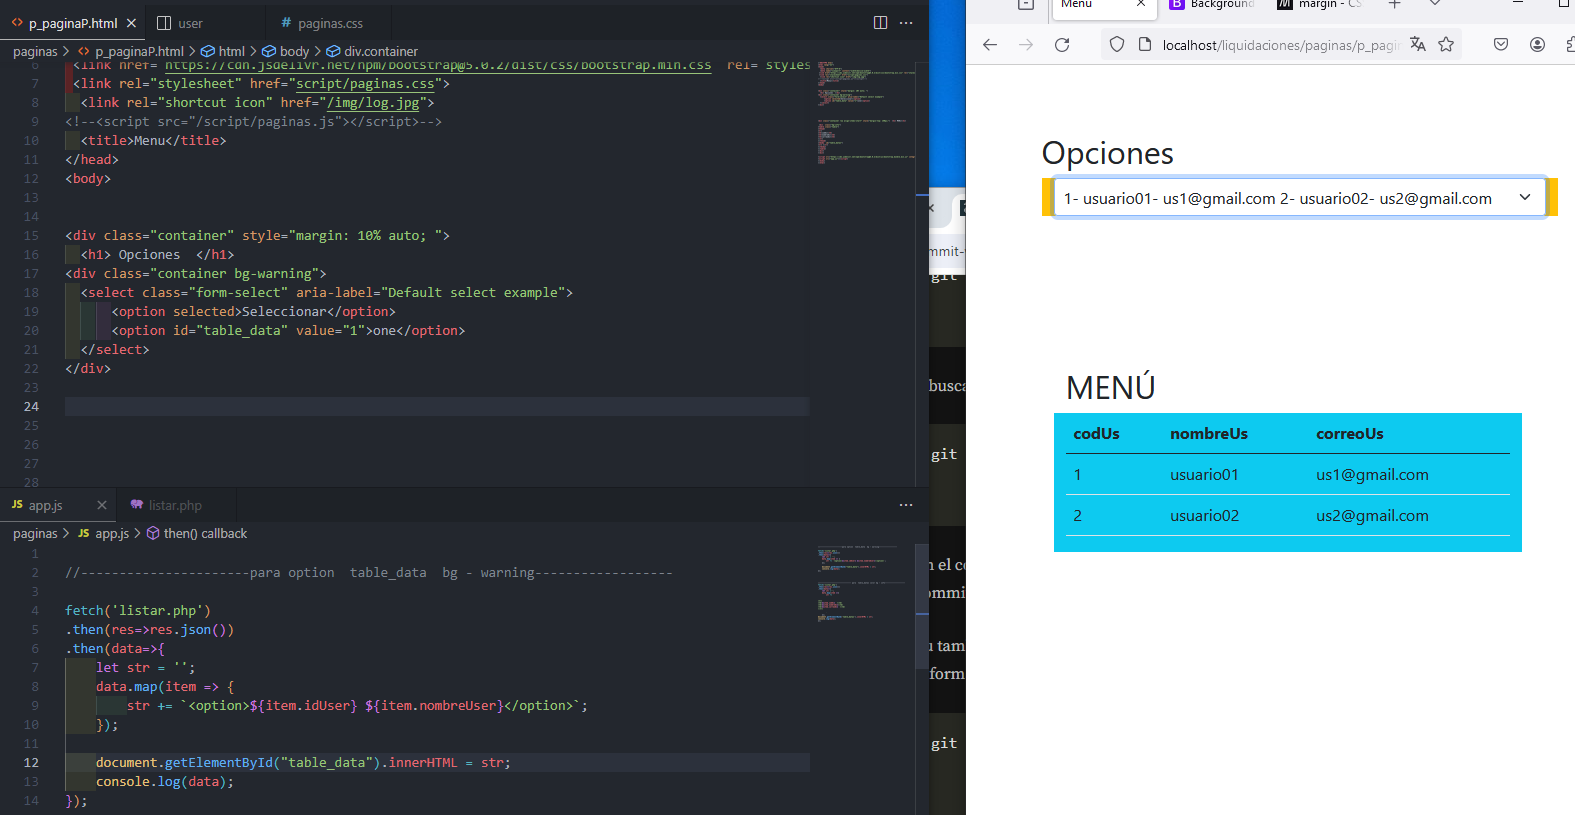Viewport: 1575px width, 815px height.
Task: Click us2@gmail.com table cell
Action: [1372, 516]
